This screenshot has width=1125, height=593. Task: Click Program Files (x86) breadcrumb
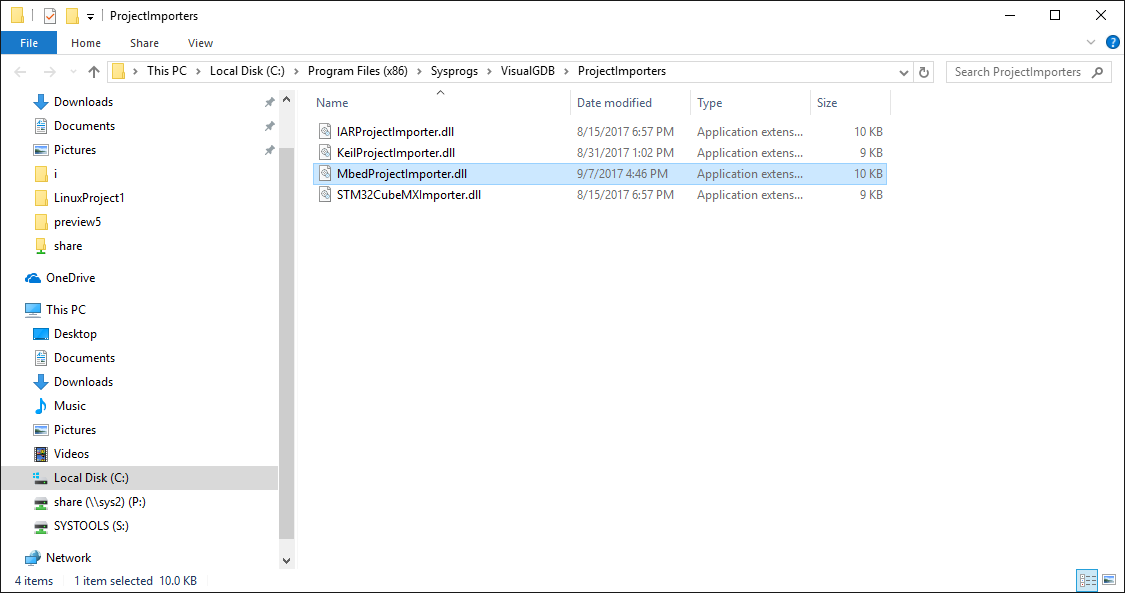click(x=357, y=71)
